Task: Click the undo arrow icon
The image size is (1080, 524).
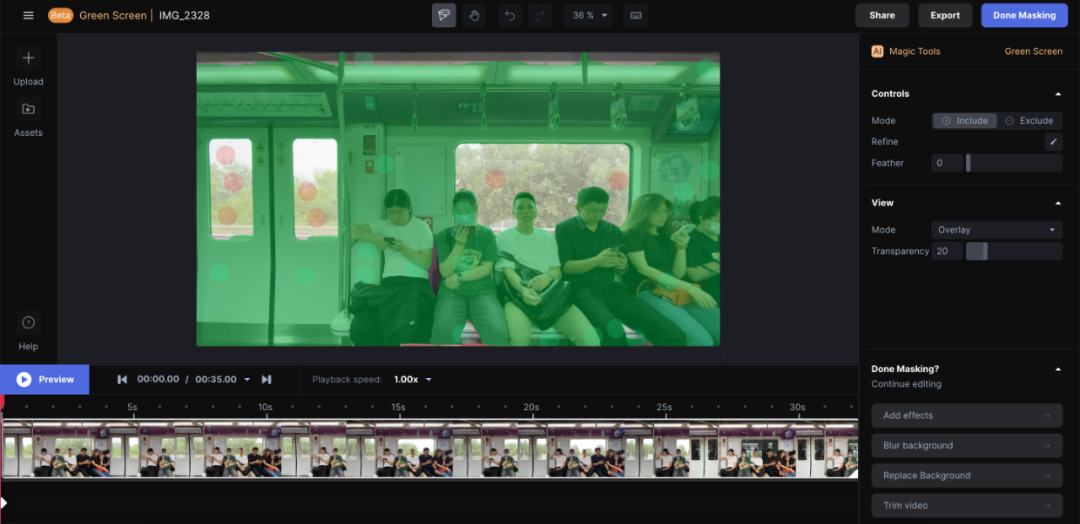Action: [x=510, y=15]
